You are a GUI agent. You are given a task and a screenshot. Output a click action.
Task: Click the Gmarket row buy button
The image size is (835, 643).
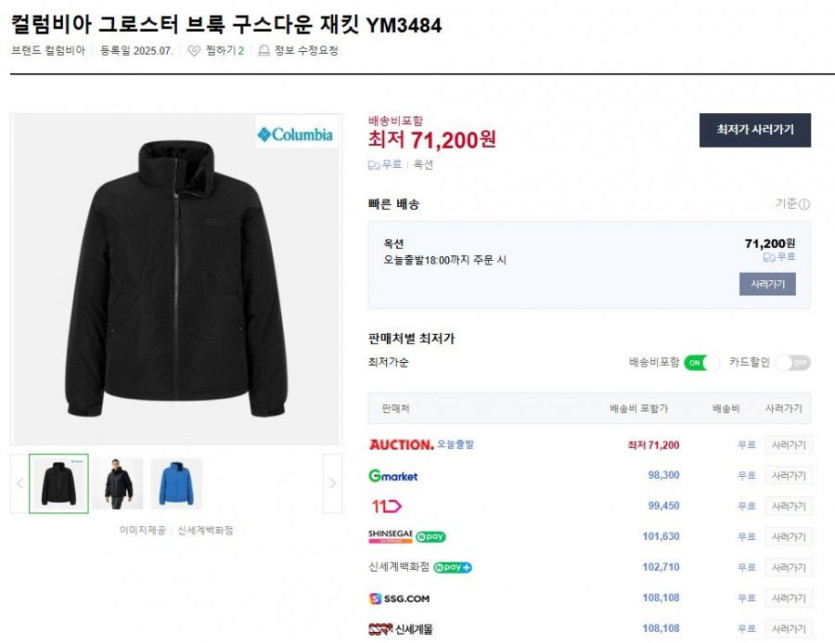[x=788, y=476]
